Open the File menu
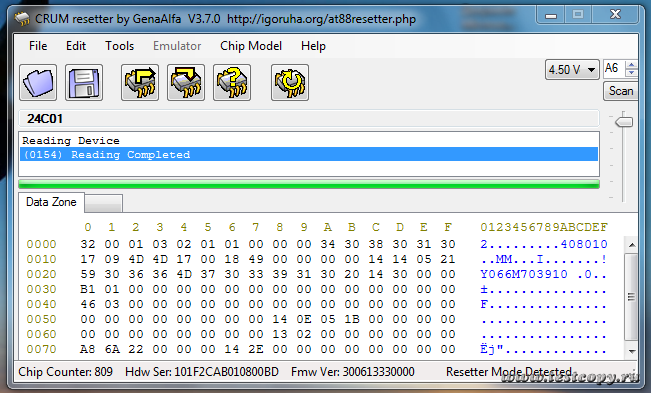651x393 pixels. click(x=38, y=46)
